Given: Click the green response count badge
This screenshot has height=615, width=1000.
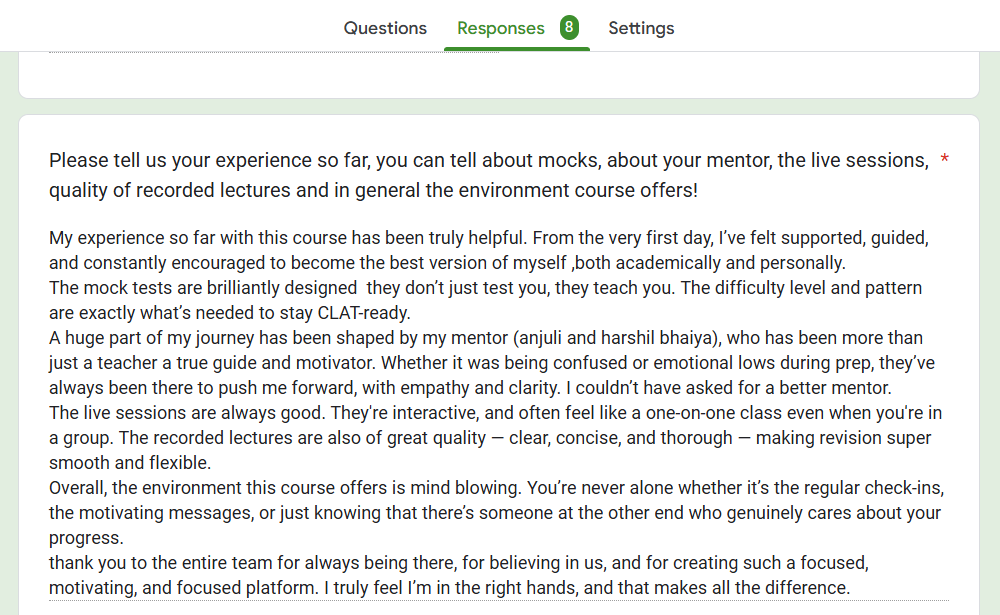Looking at the screenshot, I should coord(569,27).
